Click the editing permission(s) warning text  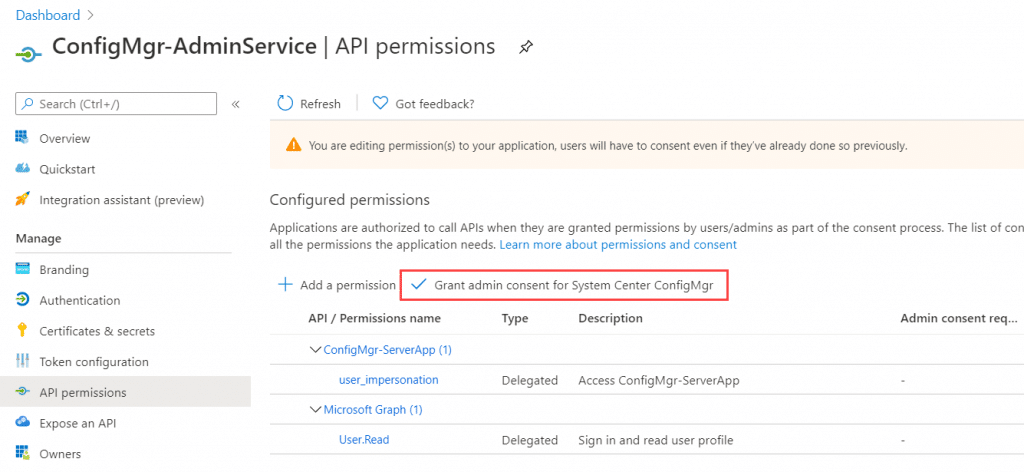click(x=607, y=146)
